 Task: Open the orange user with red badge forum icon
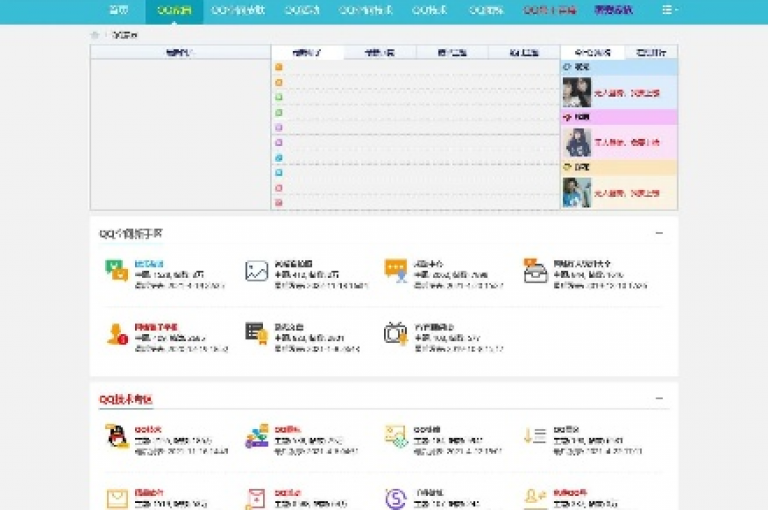tap(117, 334)
